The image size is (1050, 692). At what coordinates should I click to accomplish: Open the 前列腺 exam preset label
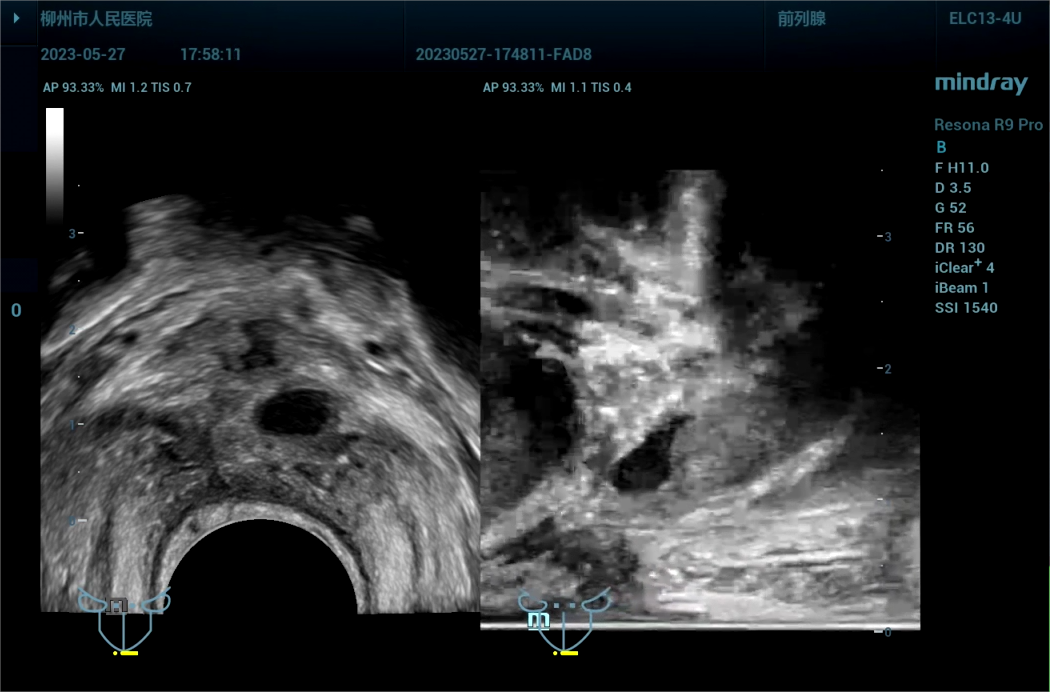tap(801, 19)
